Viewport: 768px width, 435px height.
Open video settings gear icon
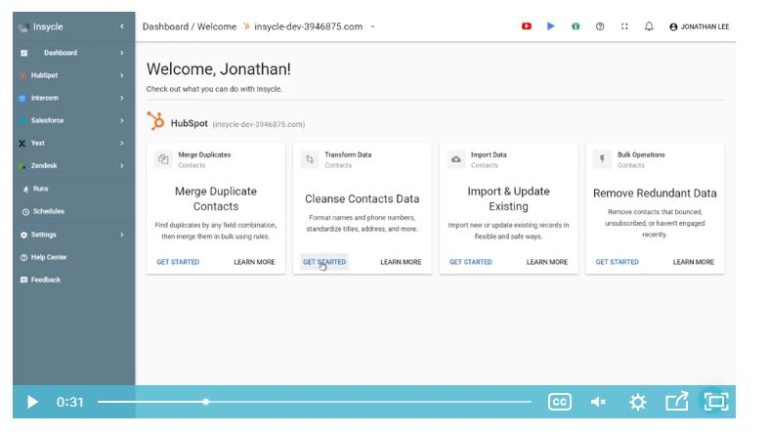(x=637, y=402)
